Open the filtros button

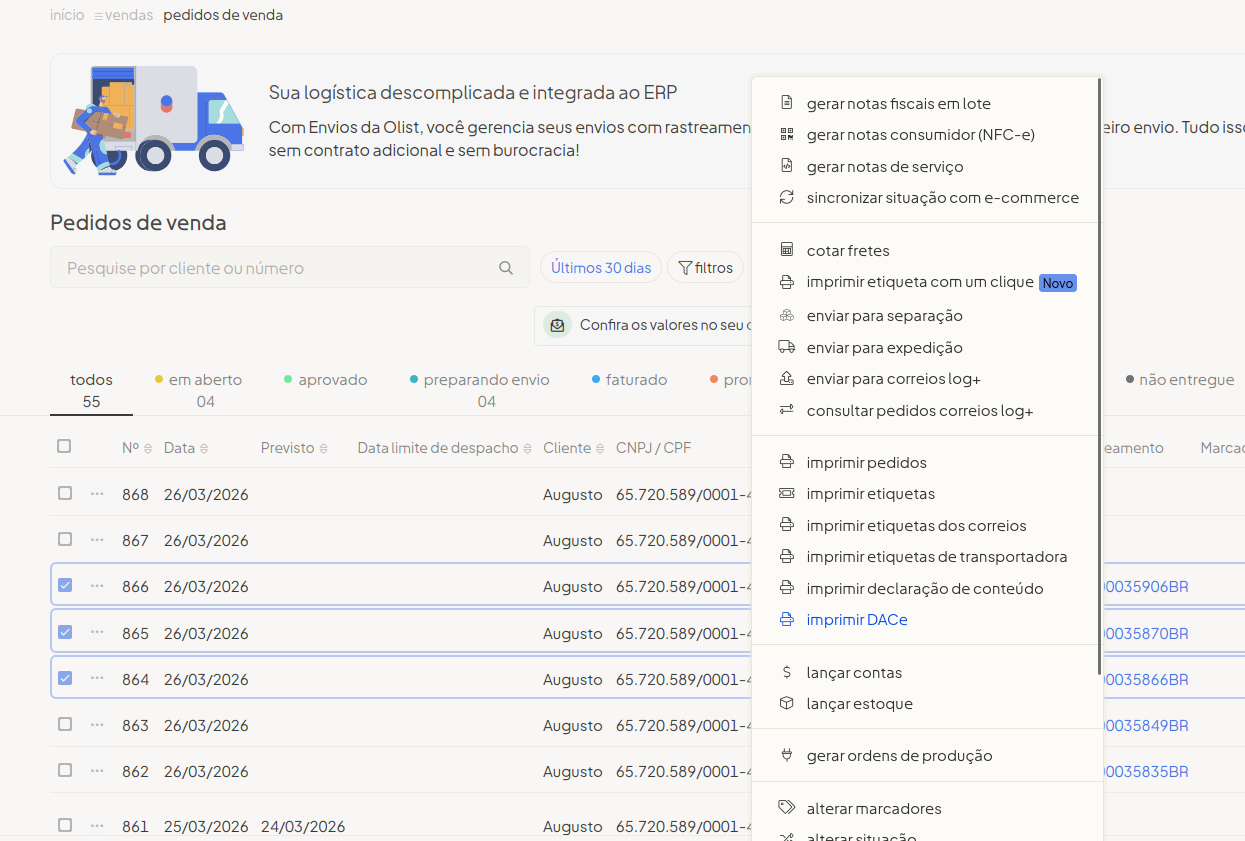click(705, 268)
